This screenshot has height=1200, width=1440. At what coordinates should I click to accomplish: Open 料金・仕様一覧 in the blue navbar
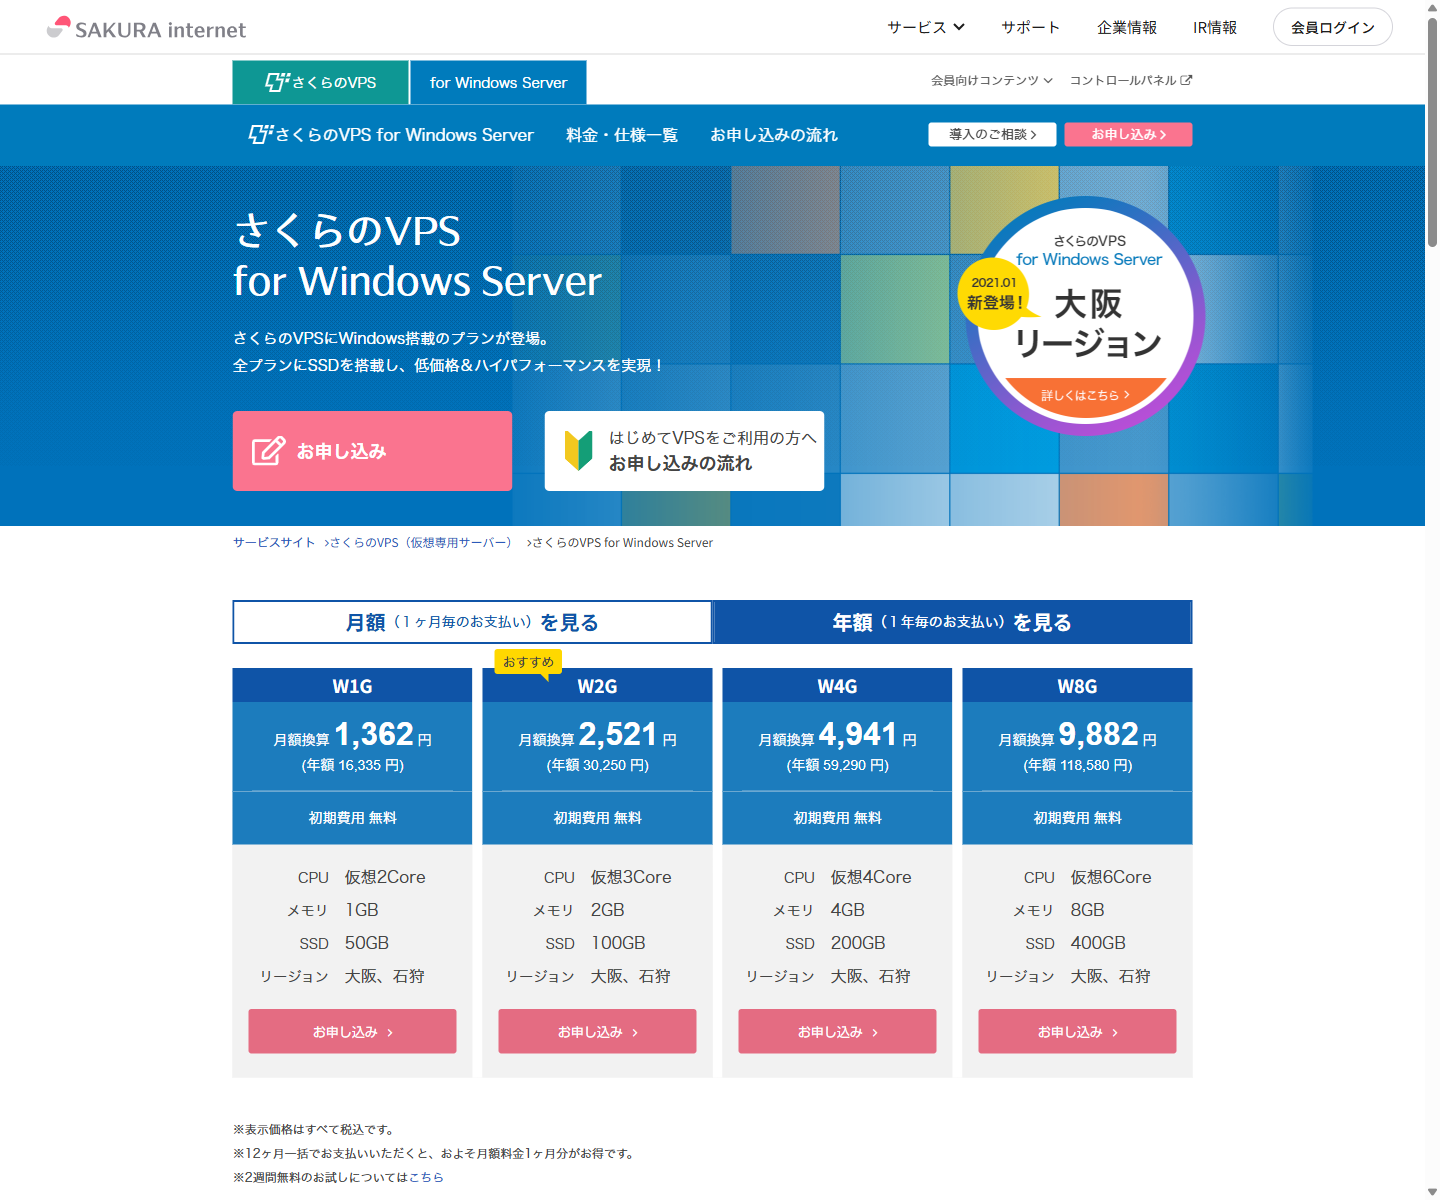(x=622, y=135)
